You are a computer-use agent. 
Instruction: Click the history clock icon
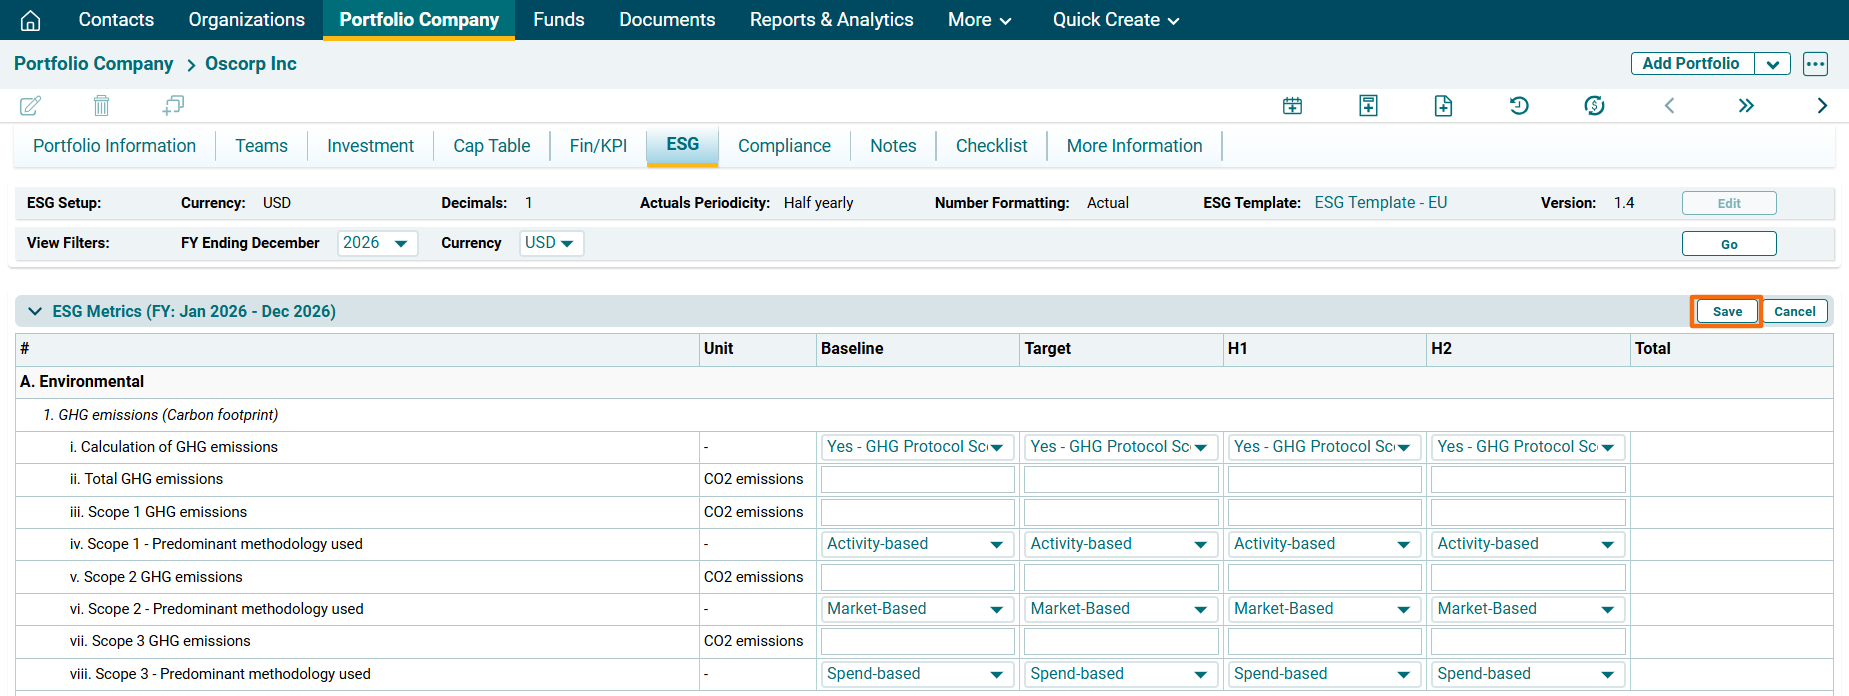tap(1518, 106)
